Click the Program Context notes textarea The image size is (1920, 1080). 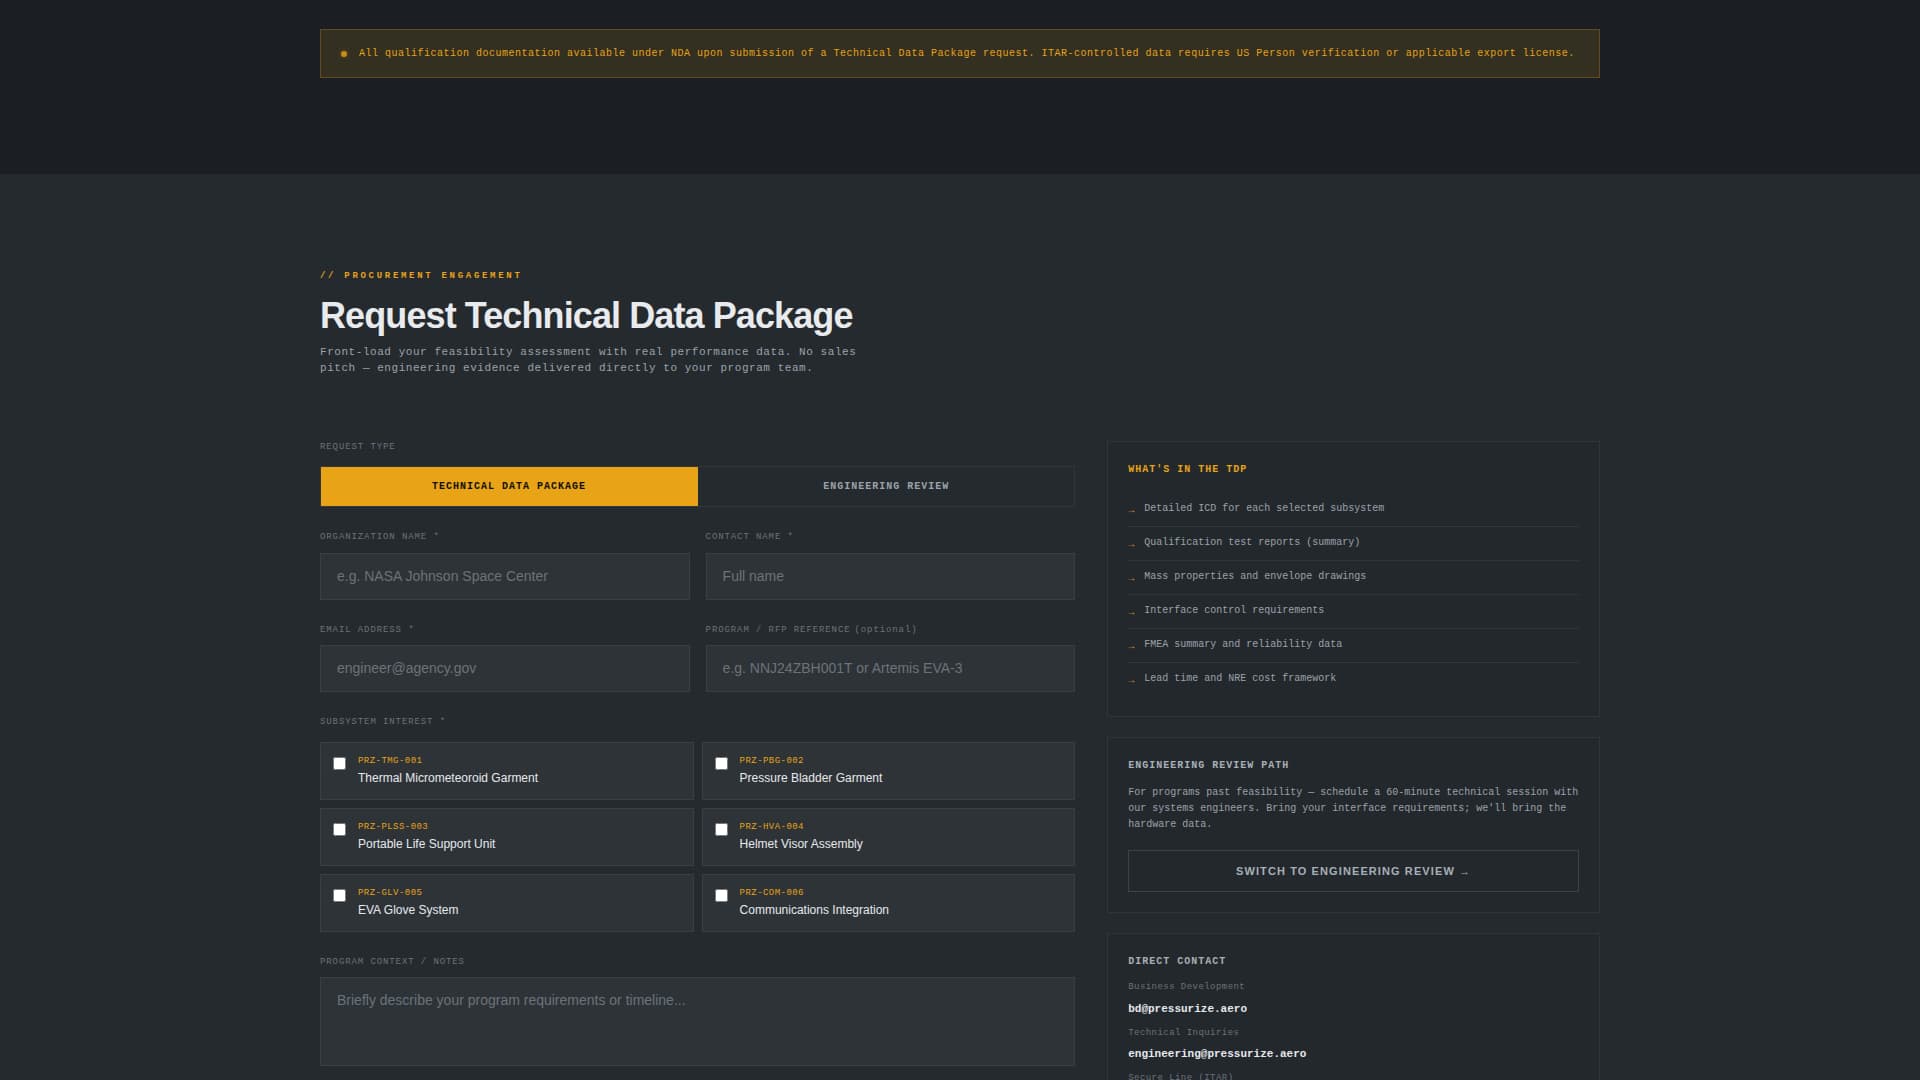tap(697, 1021)
